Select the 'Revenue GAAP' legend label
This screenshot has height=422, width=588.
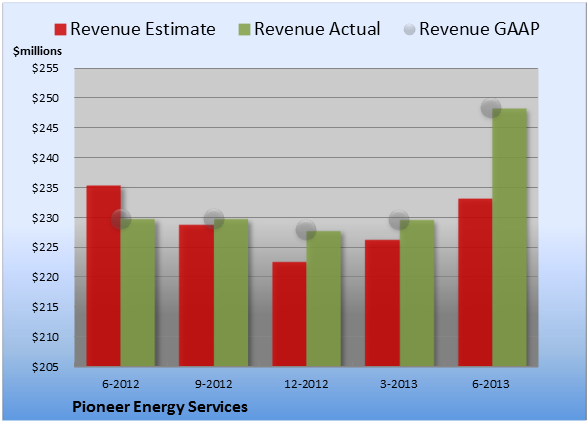479,29
